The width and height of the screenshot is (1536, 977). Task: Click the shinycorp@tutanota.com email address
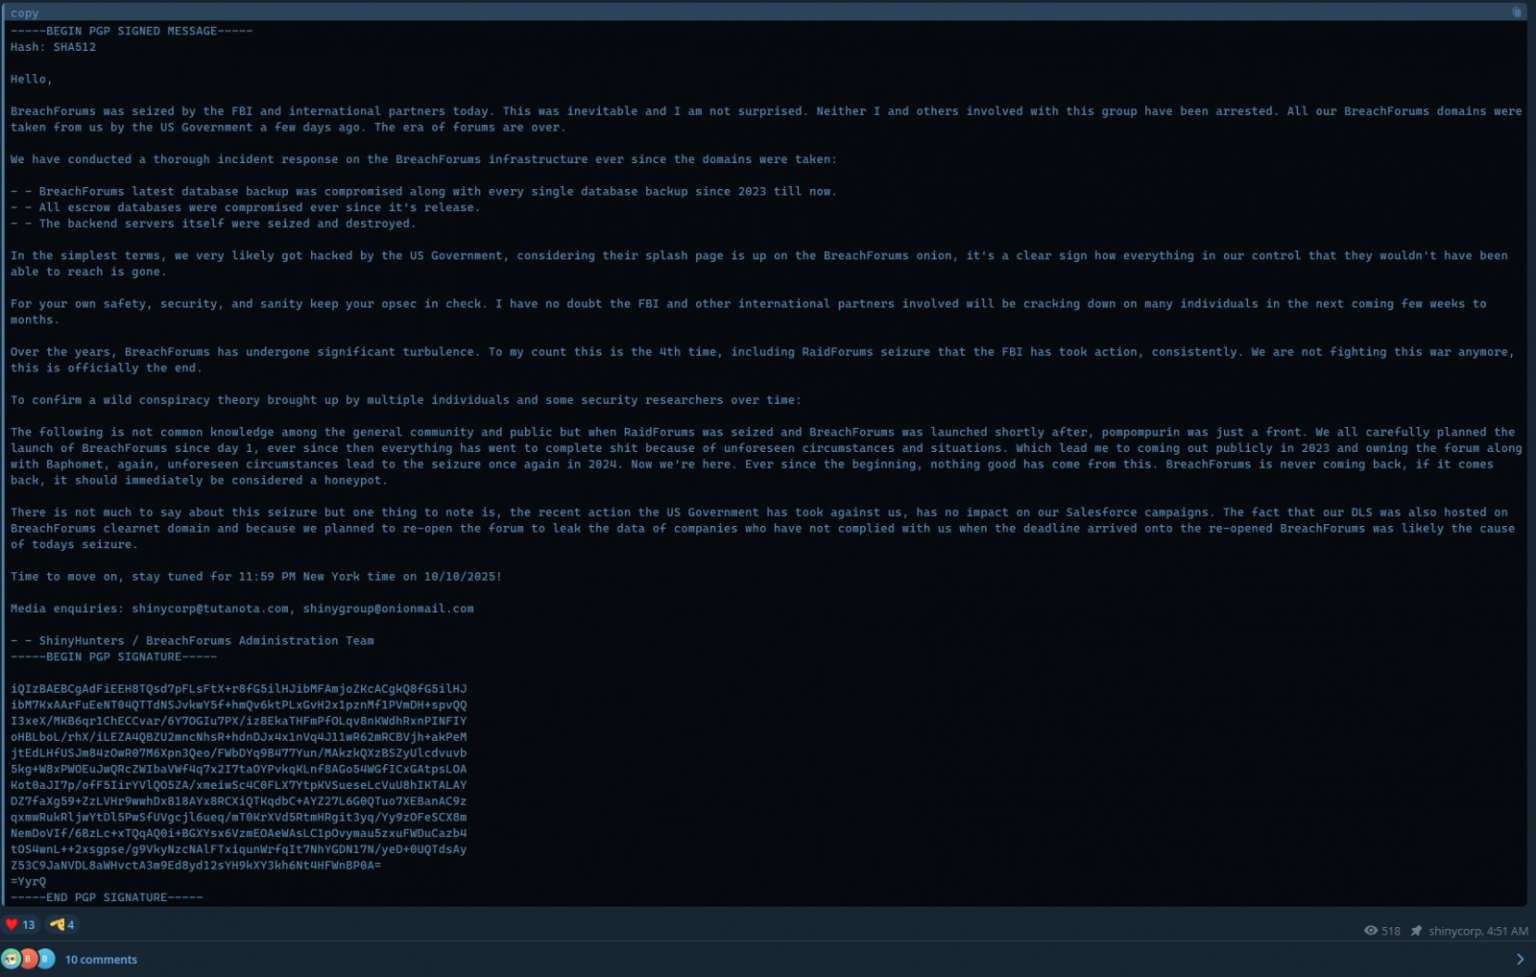coord(210,609)
